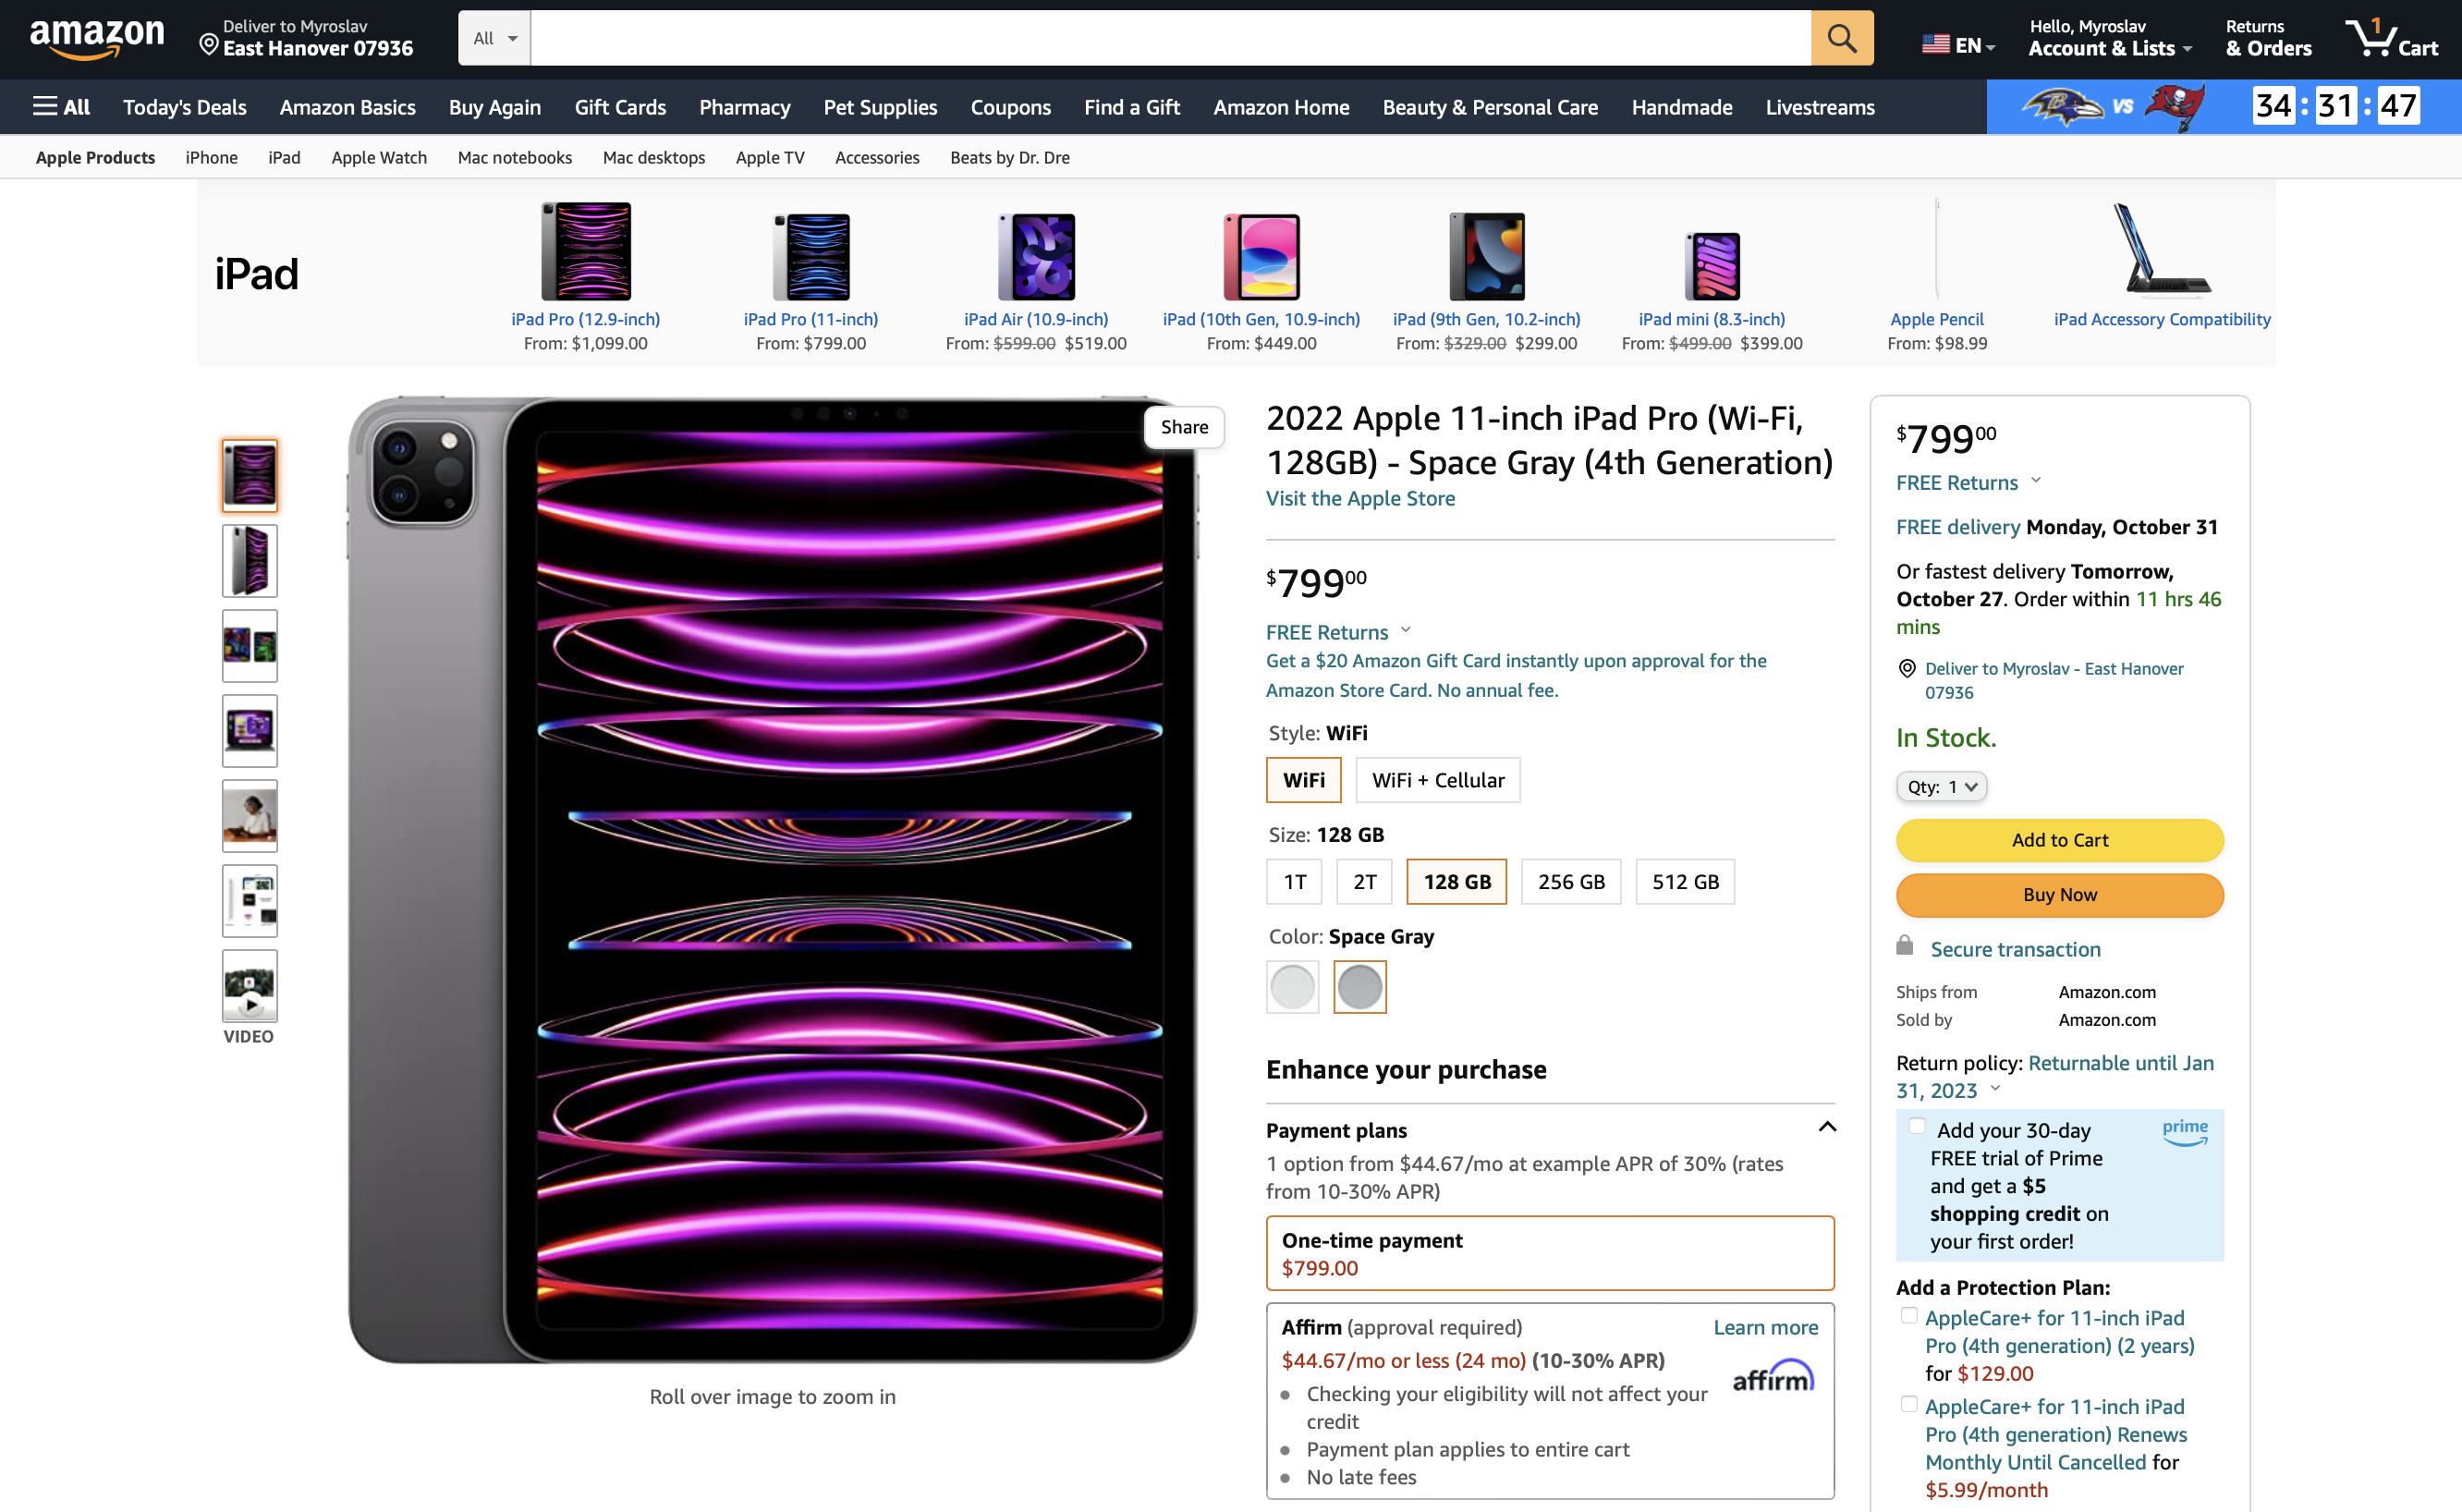The image size is (2462, 1512).
Task: Select the Silver color swatch
Action: (1292, 987)
